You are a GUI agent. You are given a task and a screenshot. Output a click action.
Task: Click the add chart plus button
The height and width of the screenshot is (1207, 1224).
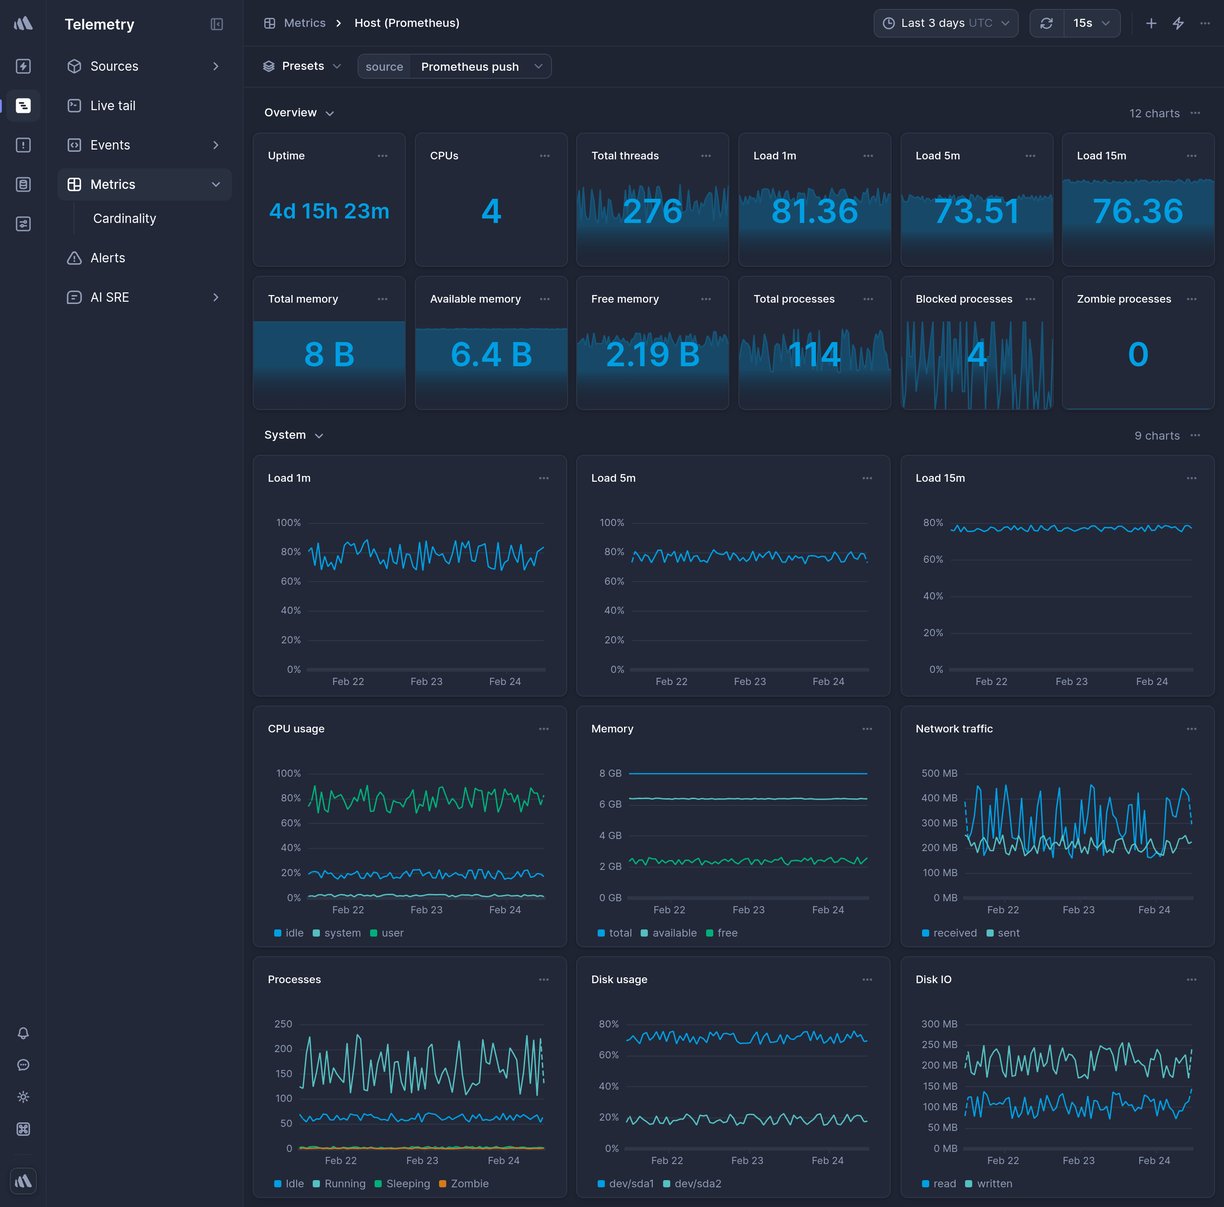tap(1151, 22)
